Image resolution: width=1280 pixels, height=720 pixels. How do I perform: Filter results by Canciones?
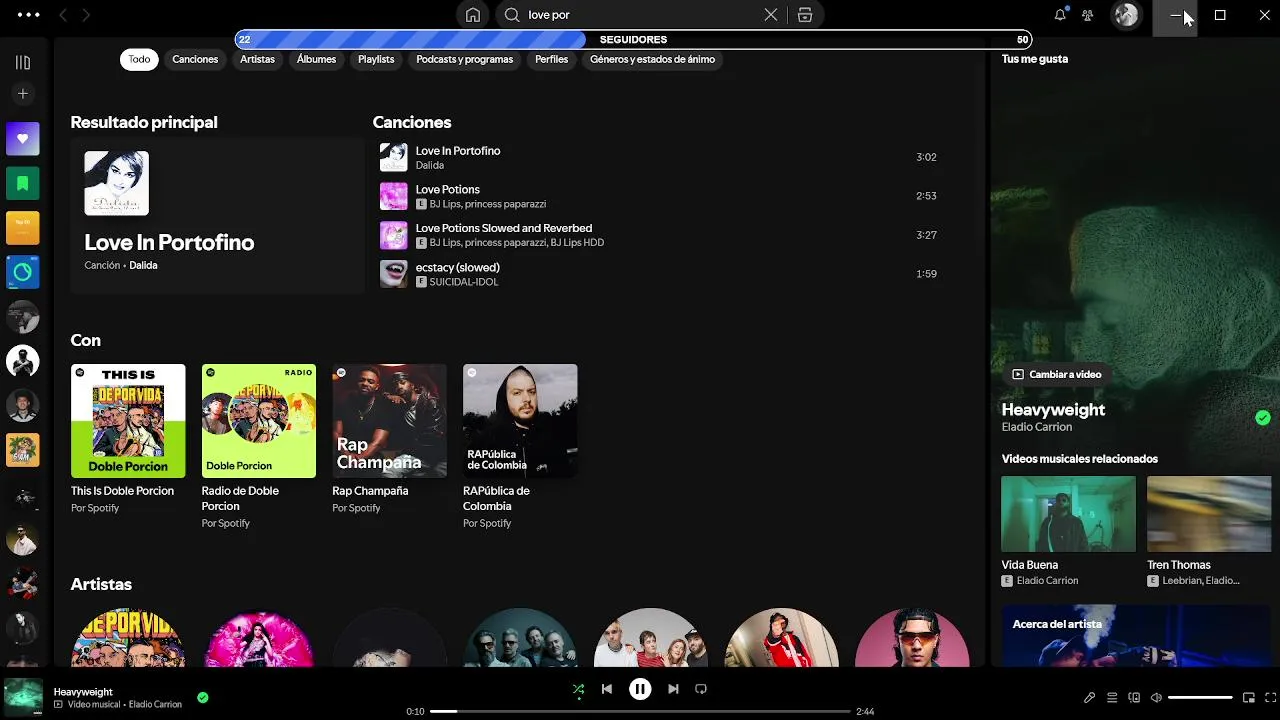(195, 59)
